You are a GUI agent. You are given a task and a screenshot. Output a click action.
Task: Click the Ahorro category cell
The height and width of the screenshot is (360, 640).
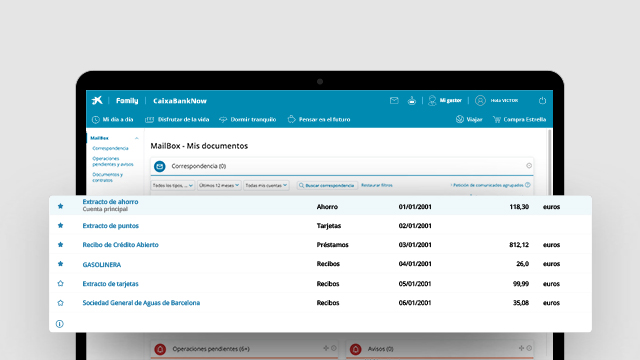click(327, 207)
